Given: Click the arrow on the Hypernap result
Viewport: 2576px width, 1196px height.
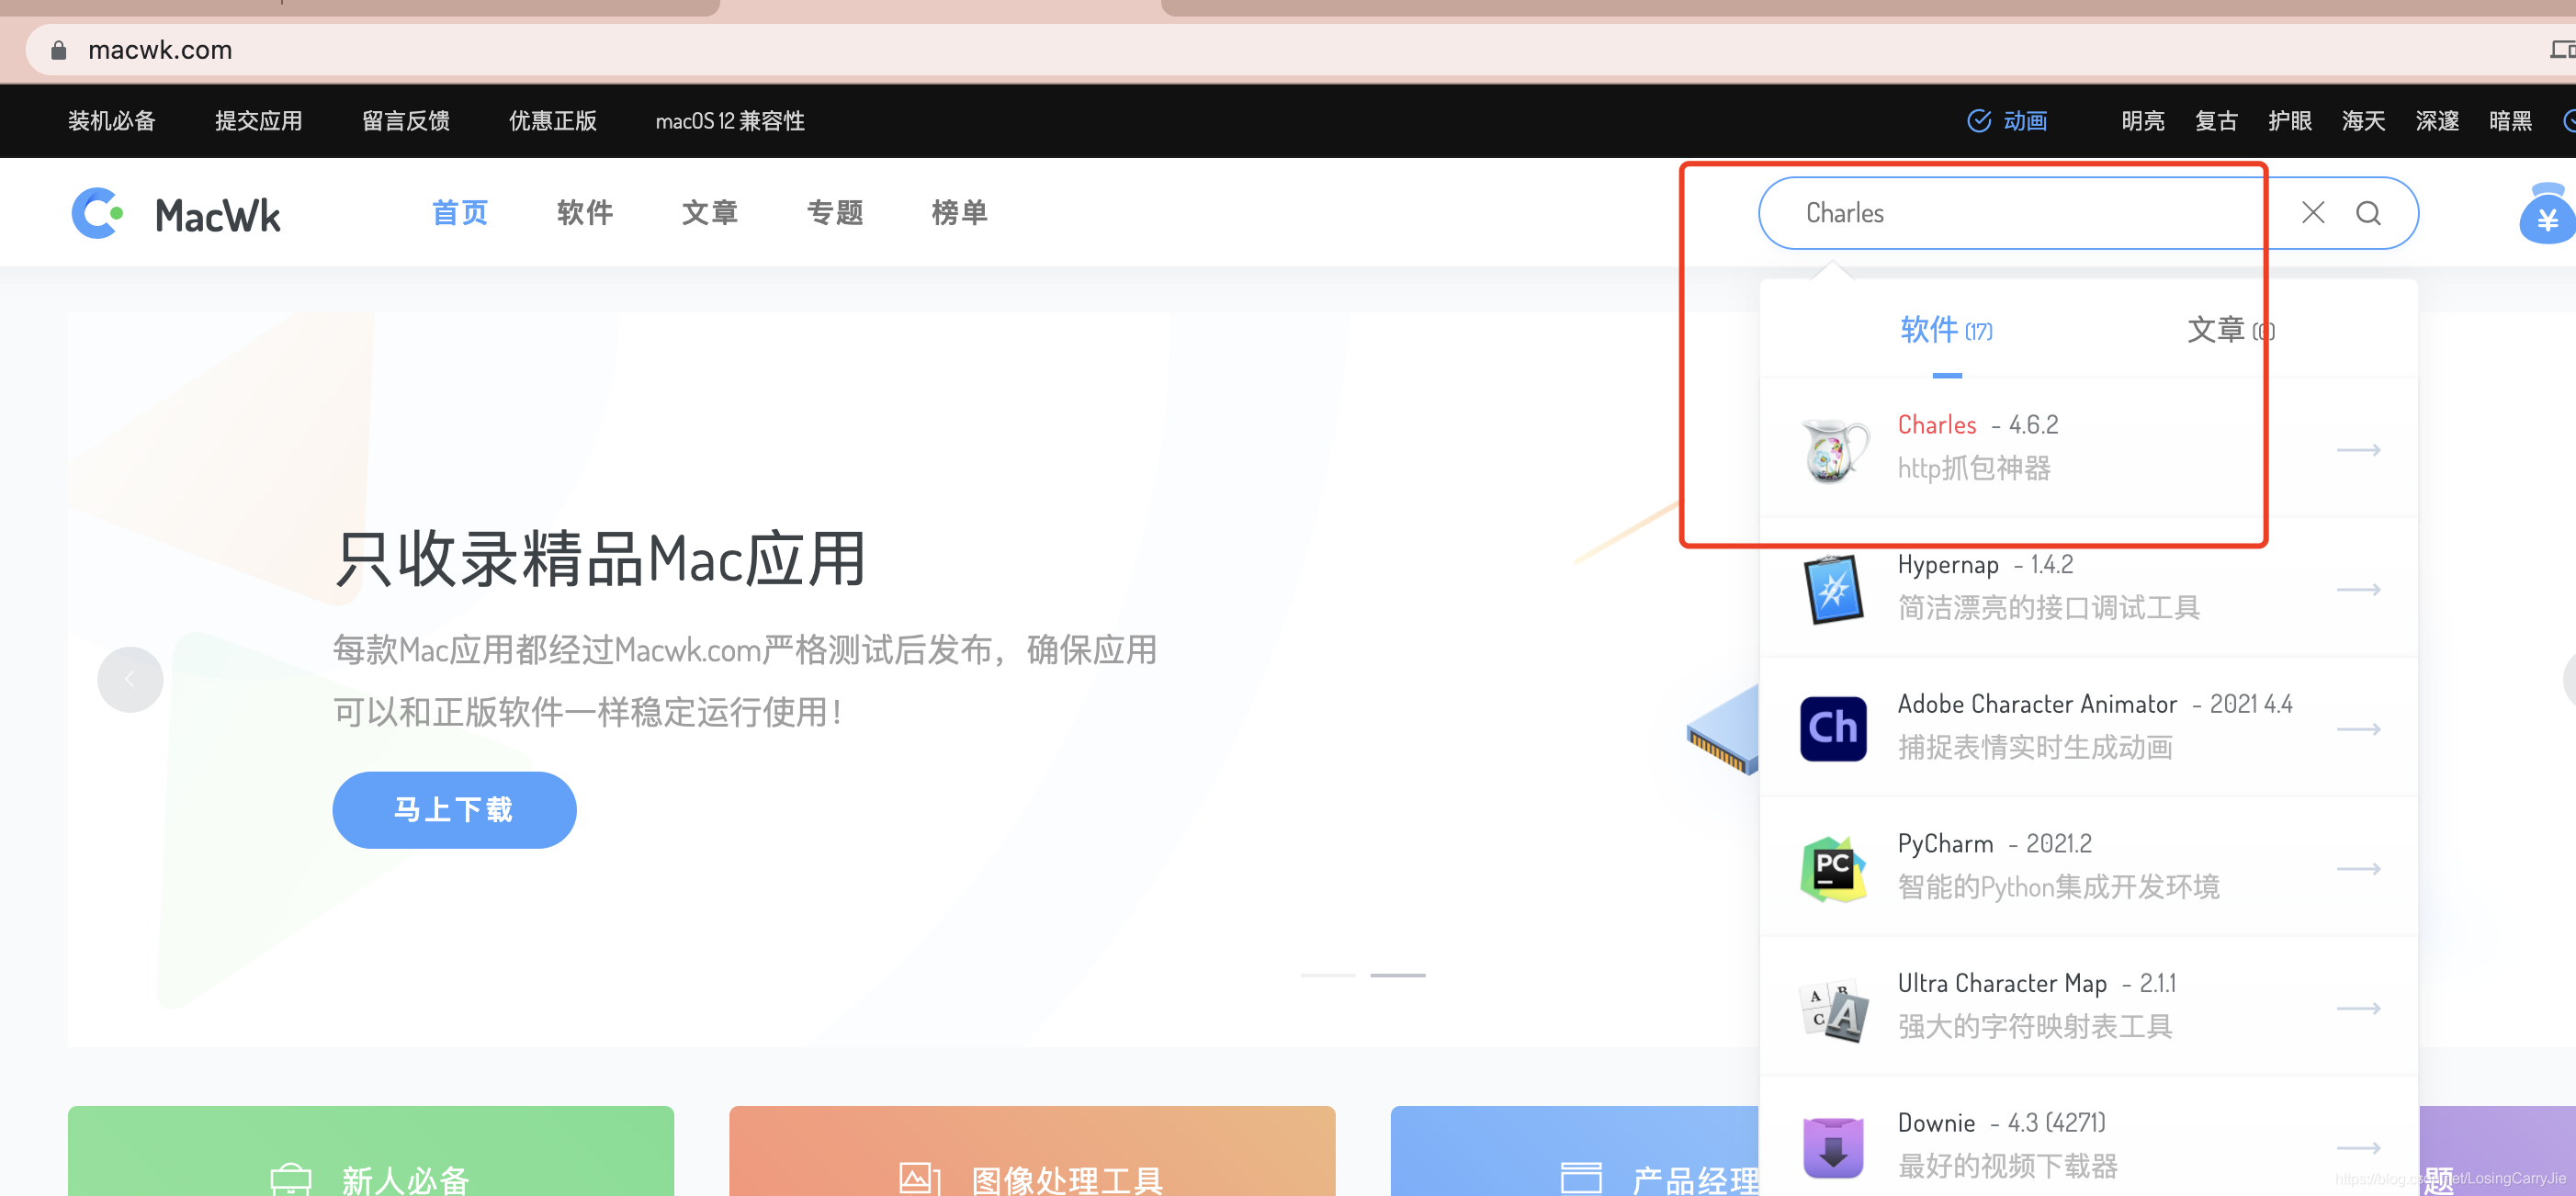Looking at the screenshot, I should [x=2358, y=589].
